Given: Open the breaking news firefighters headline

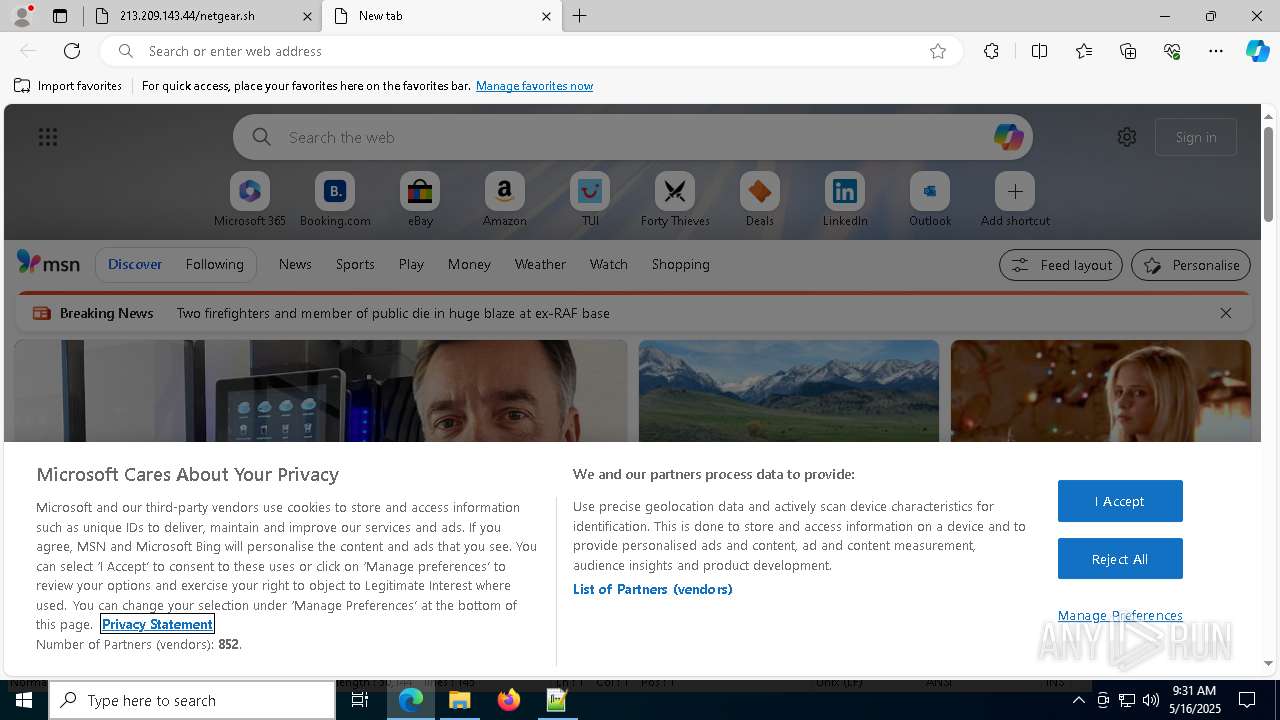Looking at the screenshot, I should 393,313.
